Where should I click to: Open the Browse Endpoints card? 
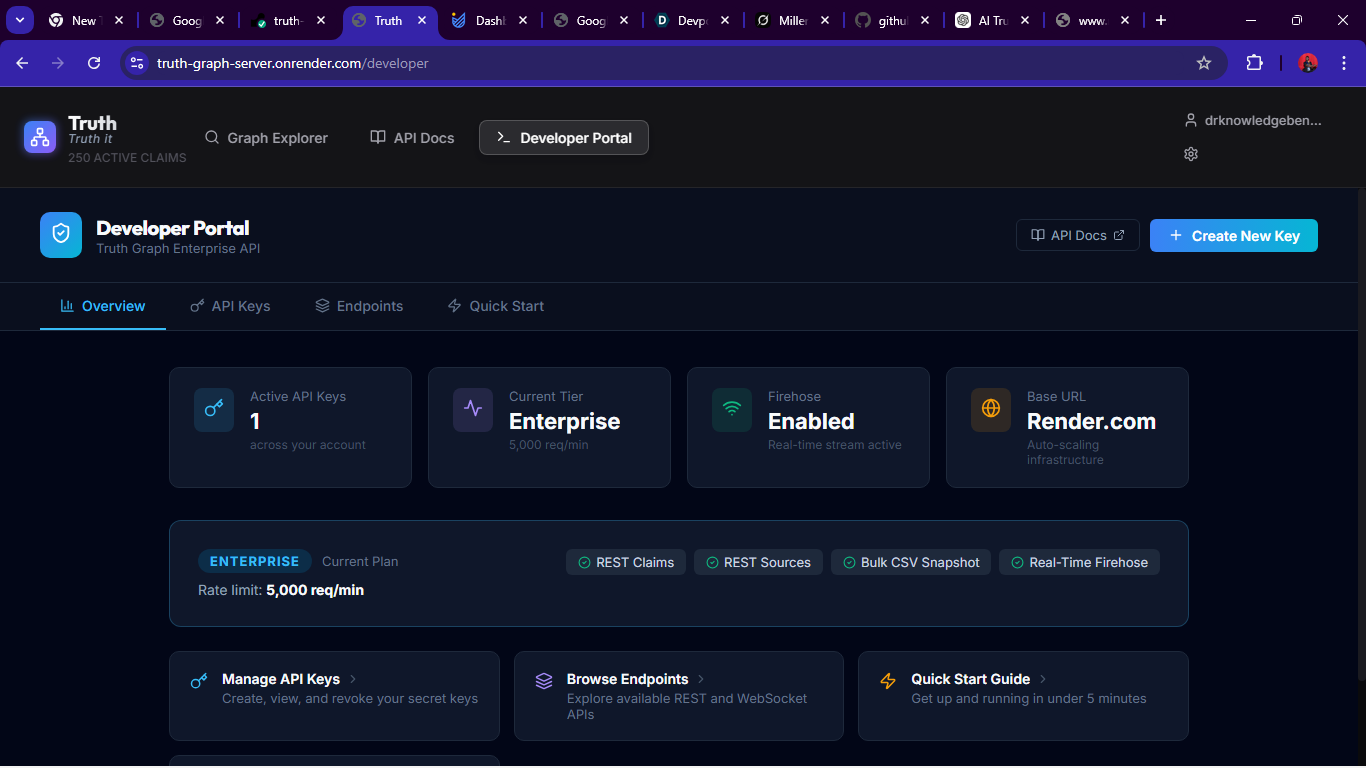679,696
